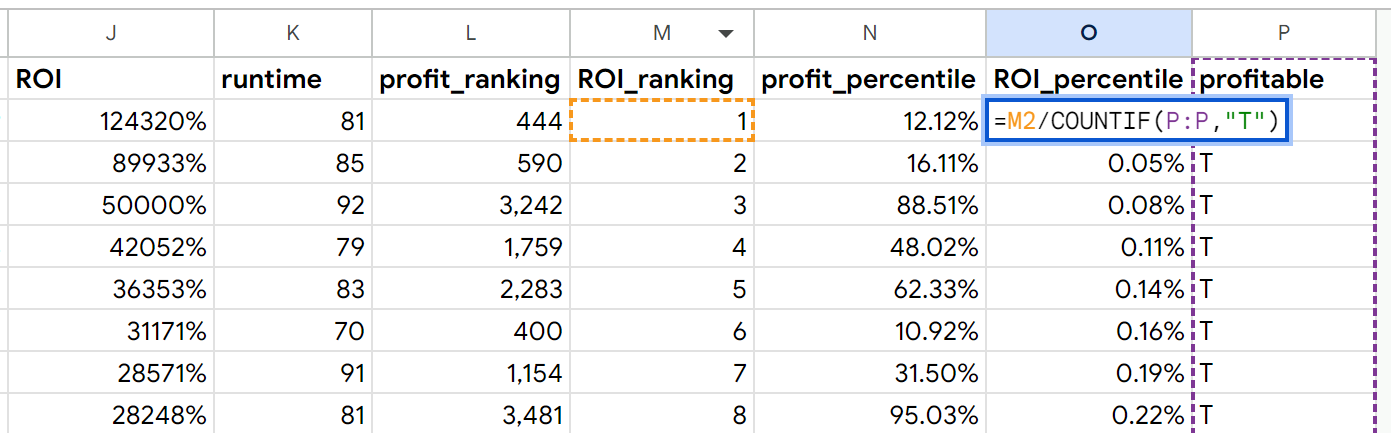Select ROI cell showing 42052%
The image size is (1391, 433).
[x=110, y=247]
